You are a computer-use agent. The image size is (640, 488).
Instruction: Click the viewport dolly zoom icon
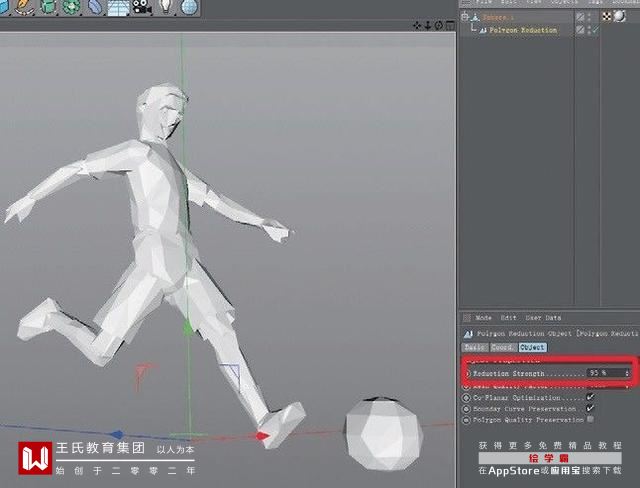[427, 26]
